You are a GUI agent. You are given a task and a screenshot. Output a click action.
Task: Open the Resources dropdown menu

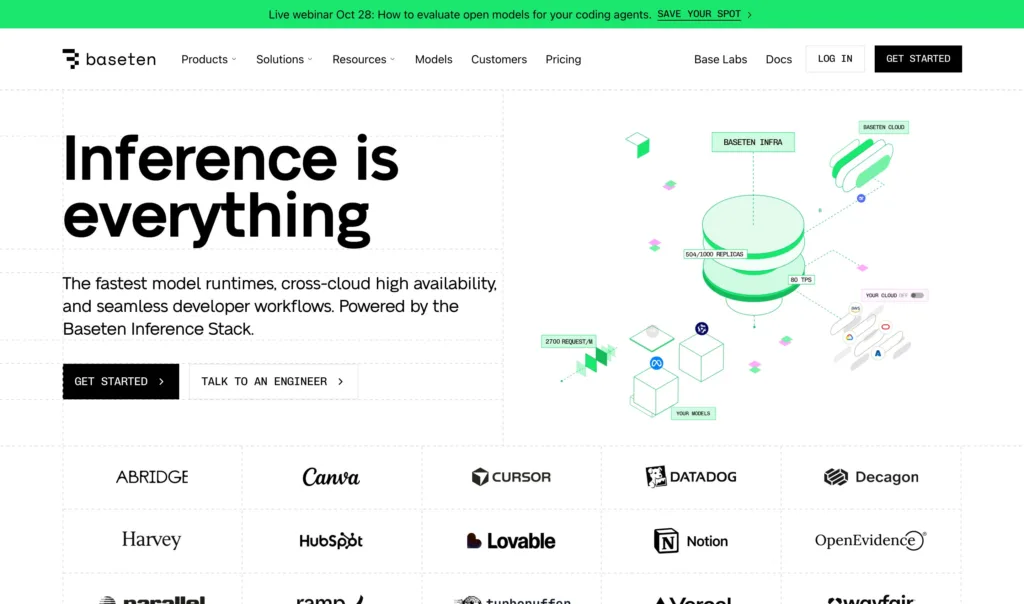click(x=364, y=59)
